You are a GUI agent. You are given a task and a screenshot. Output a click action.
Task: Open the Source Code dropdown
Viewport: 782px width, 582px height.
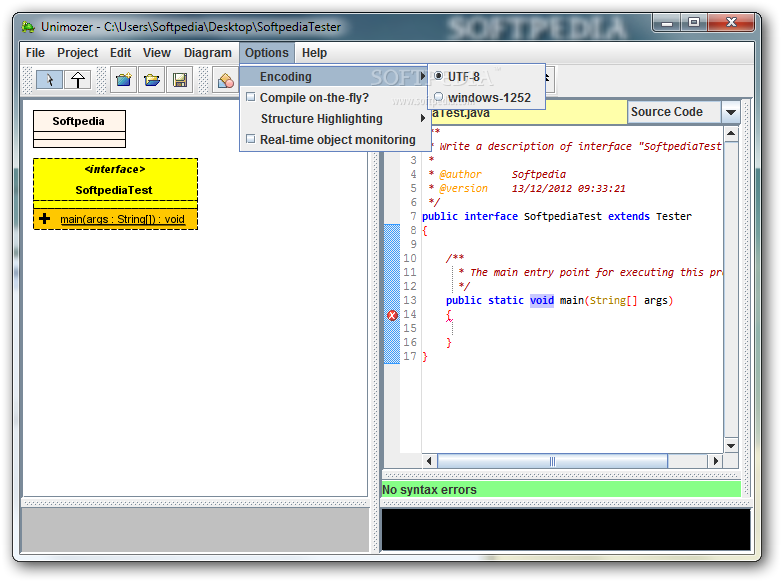(730, 113)
